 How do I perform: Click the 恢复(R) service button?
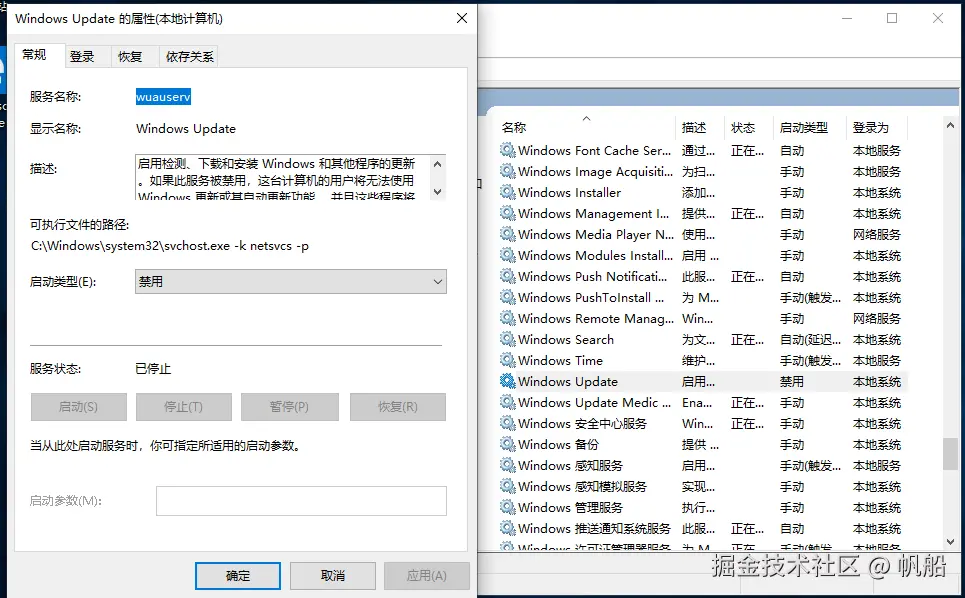click(x=398, y=407)
